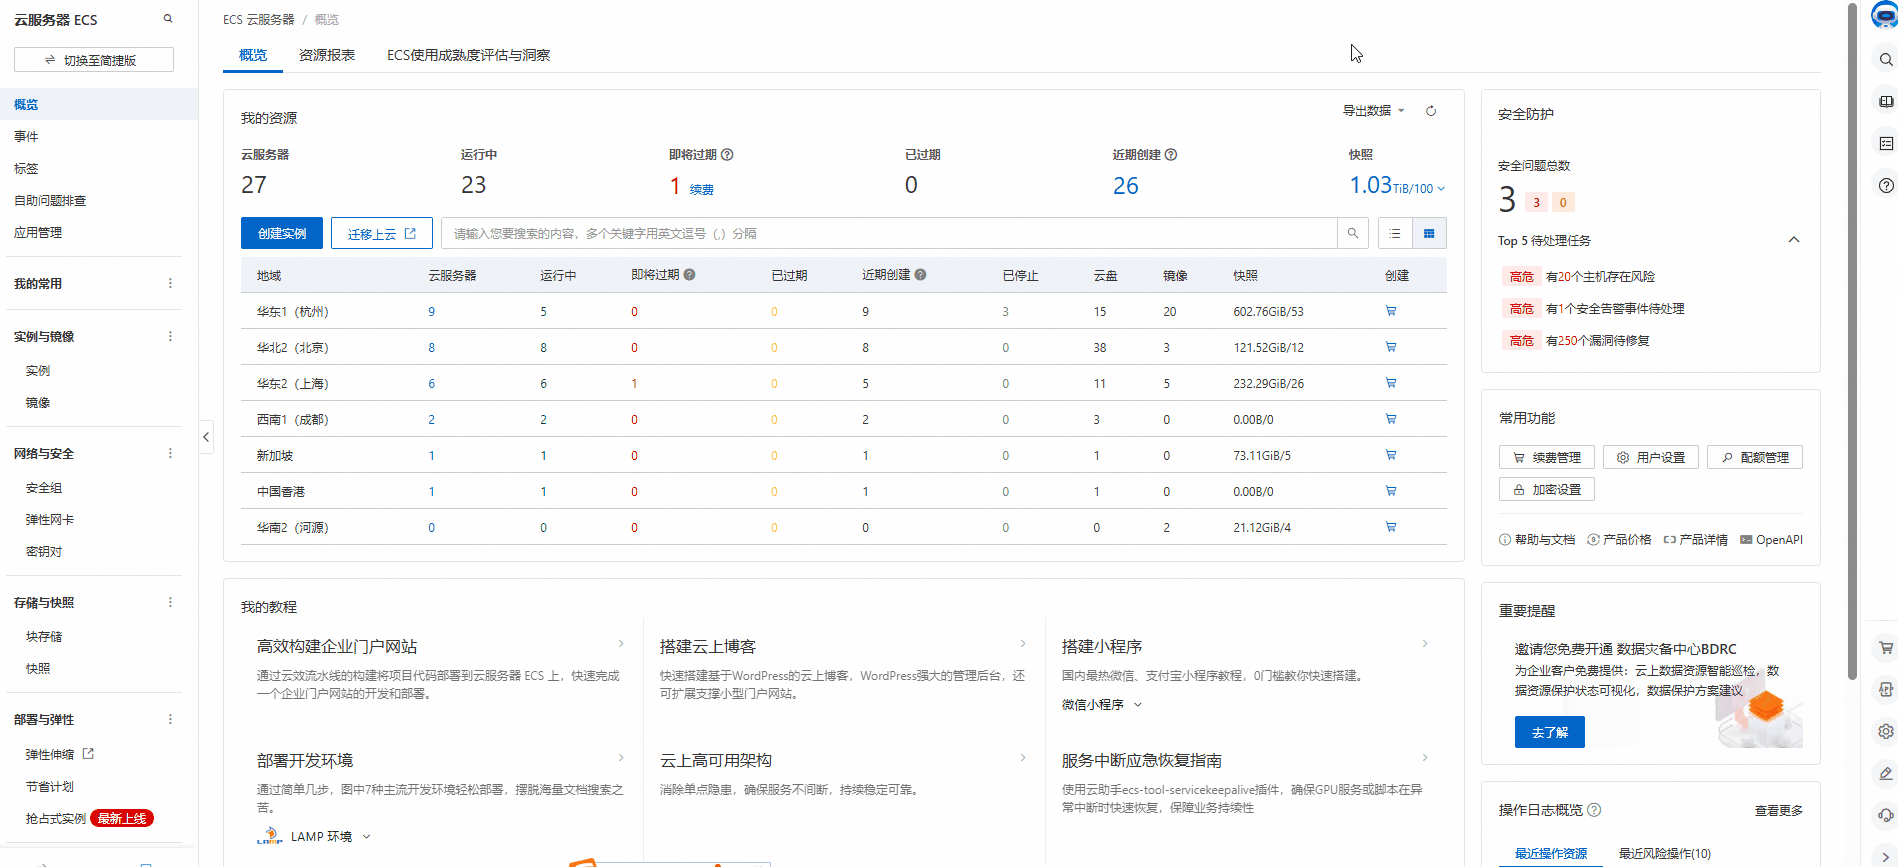Screen dimensions: 1898x867
Task: Open the 有250个漏洞待修复 task
Action: (x=1598, y=341)
